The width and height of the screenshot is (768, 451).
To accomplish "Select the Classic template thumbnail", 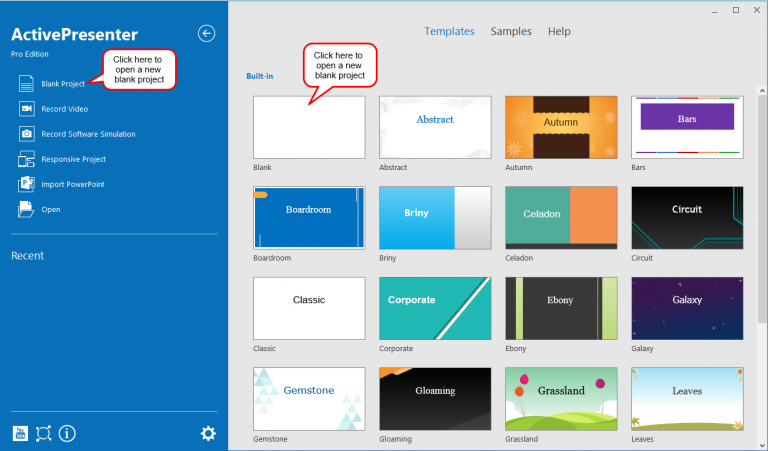I will click(309, 309).
